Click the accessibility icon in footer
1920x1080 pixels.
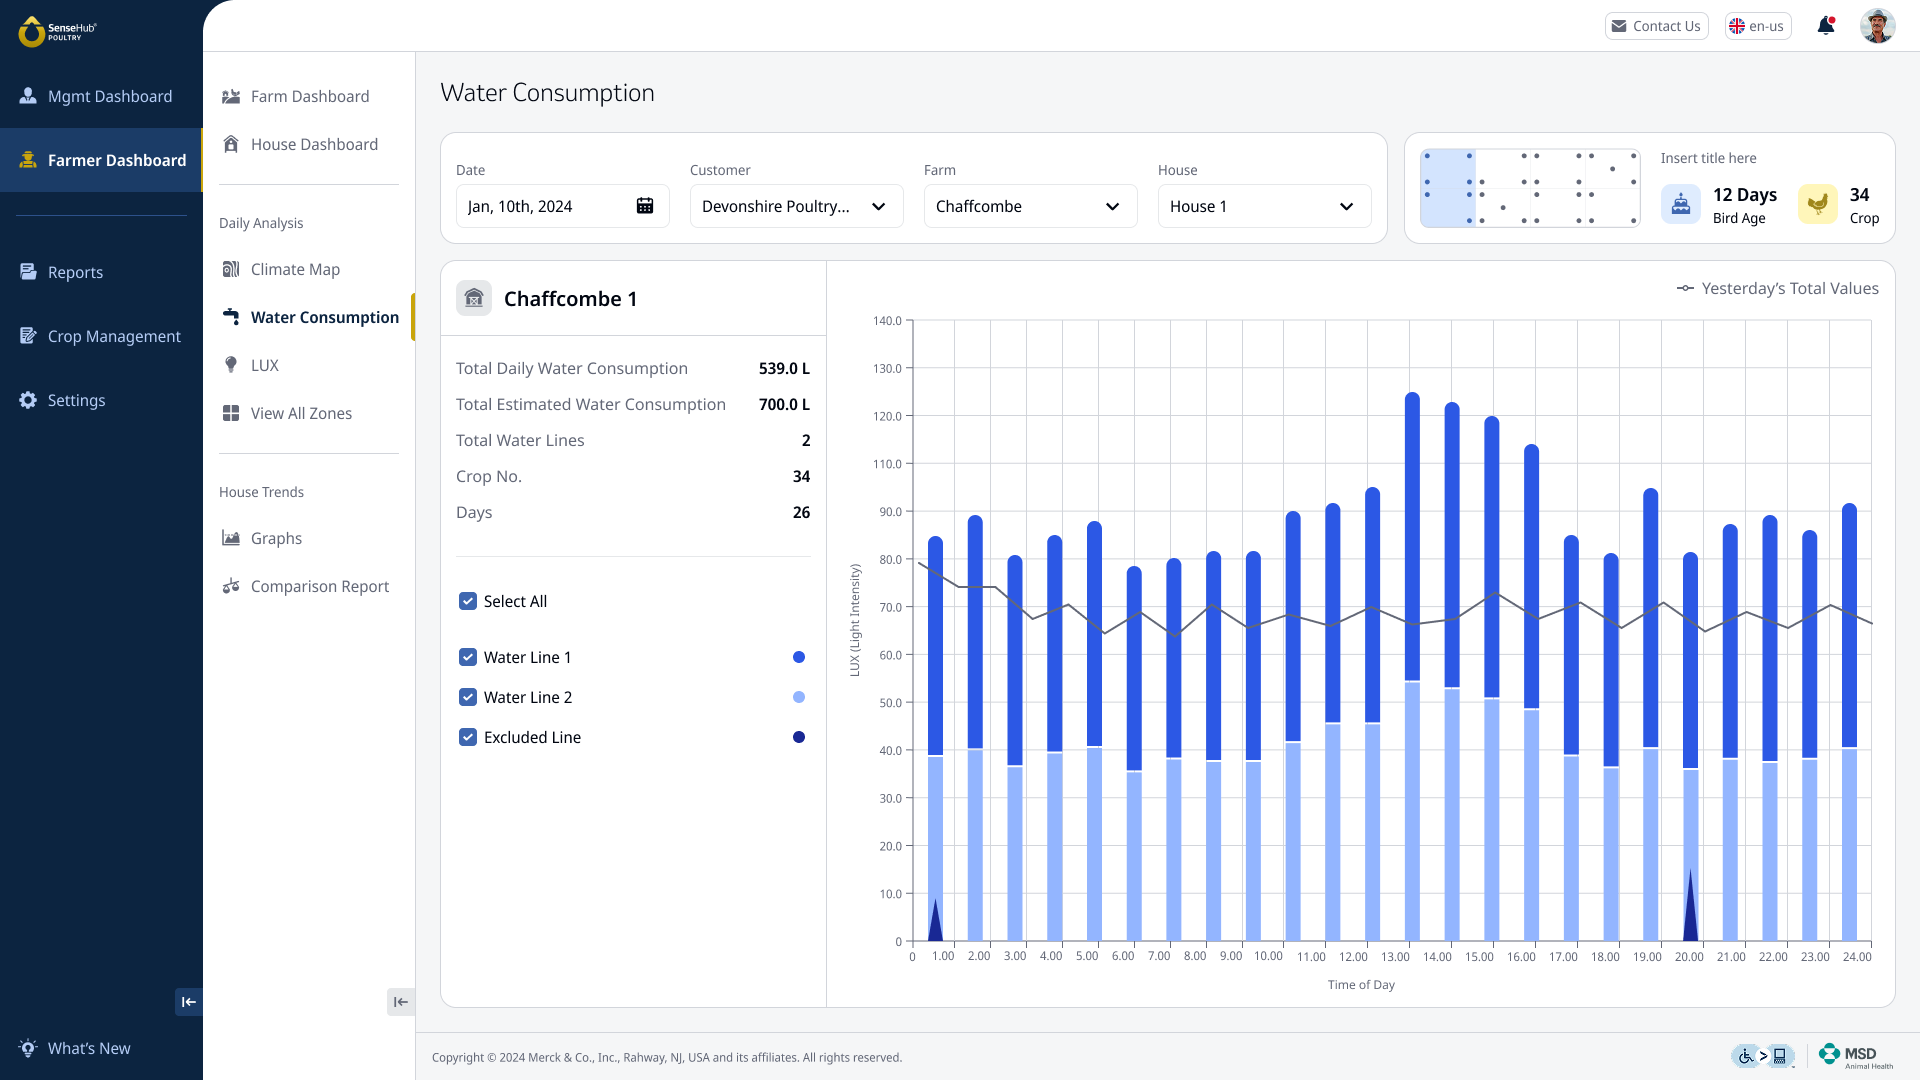tap(1746, 1056)
